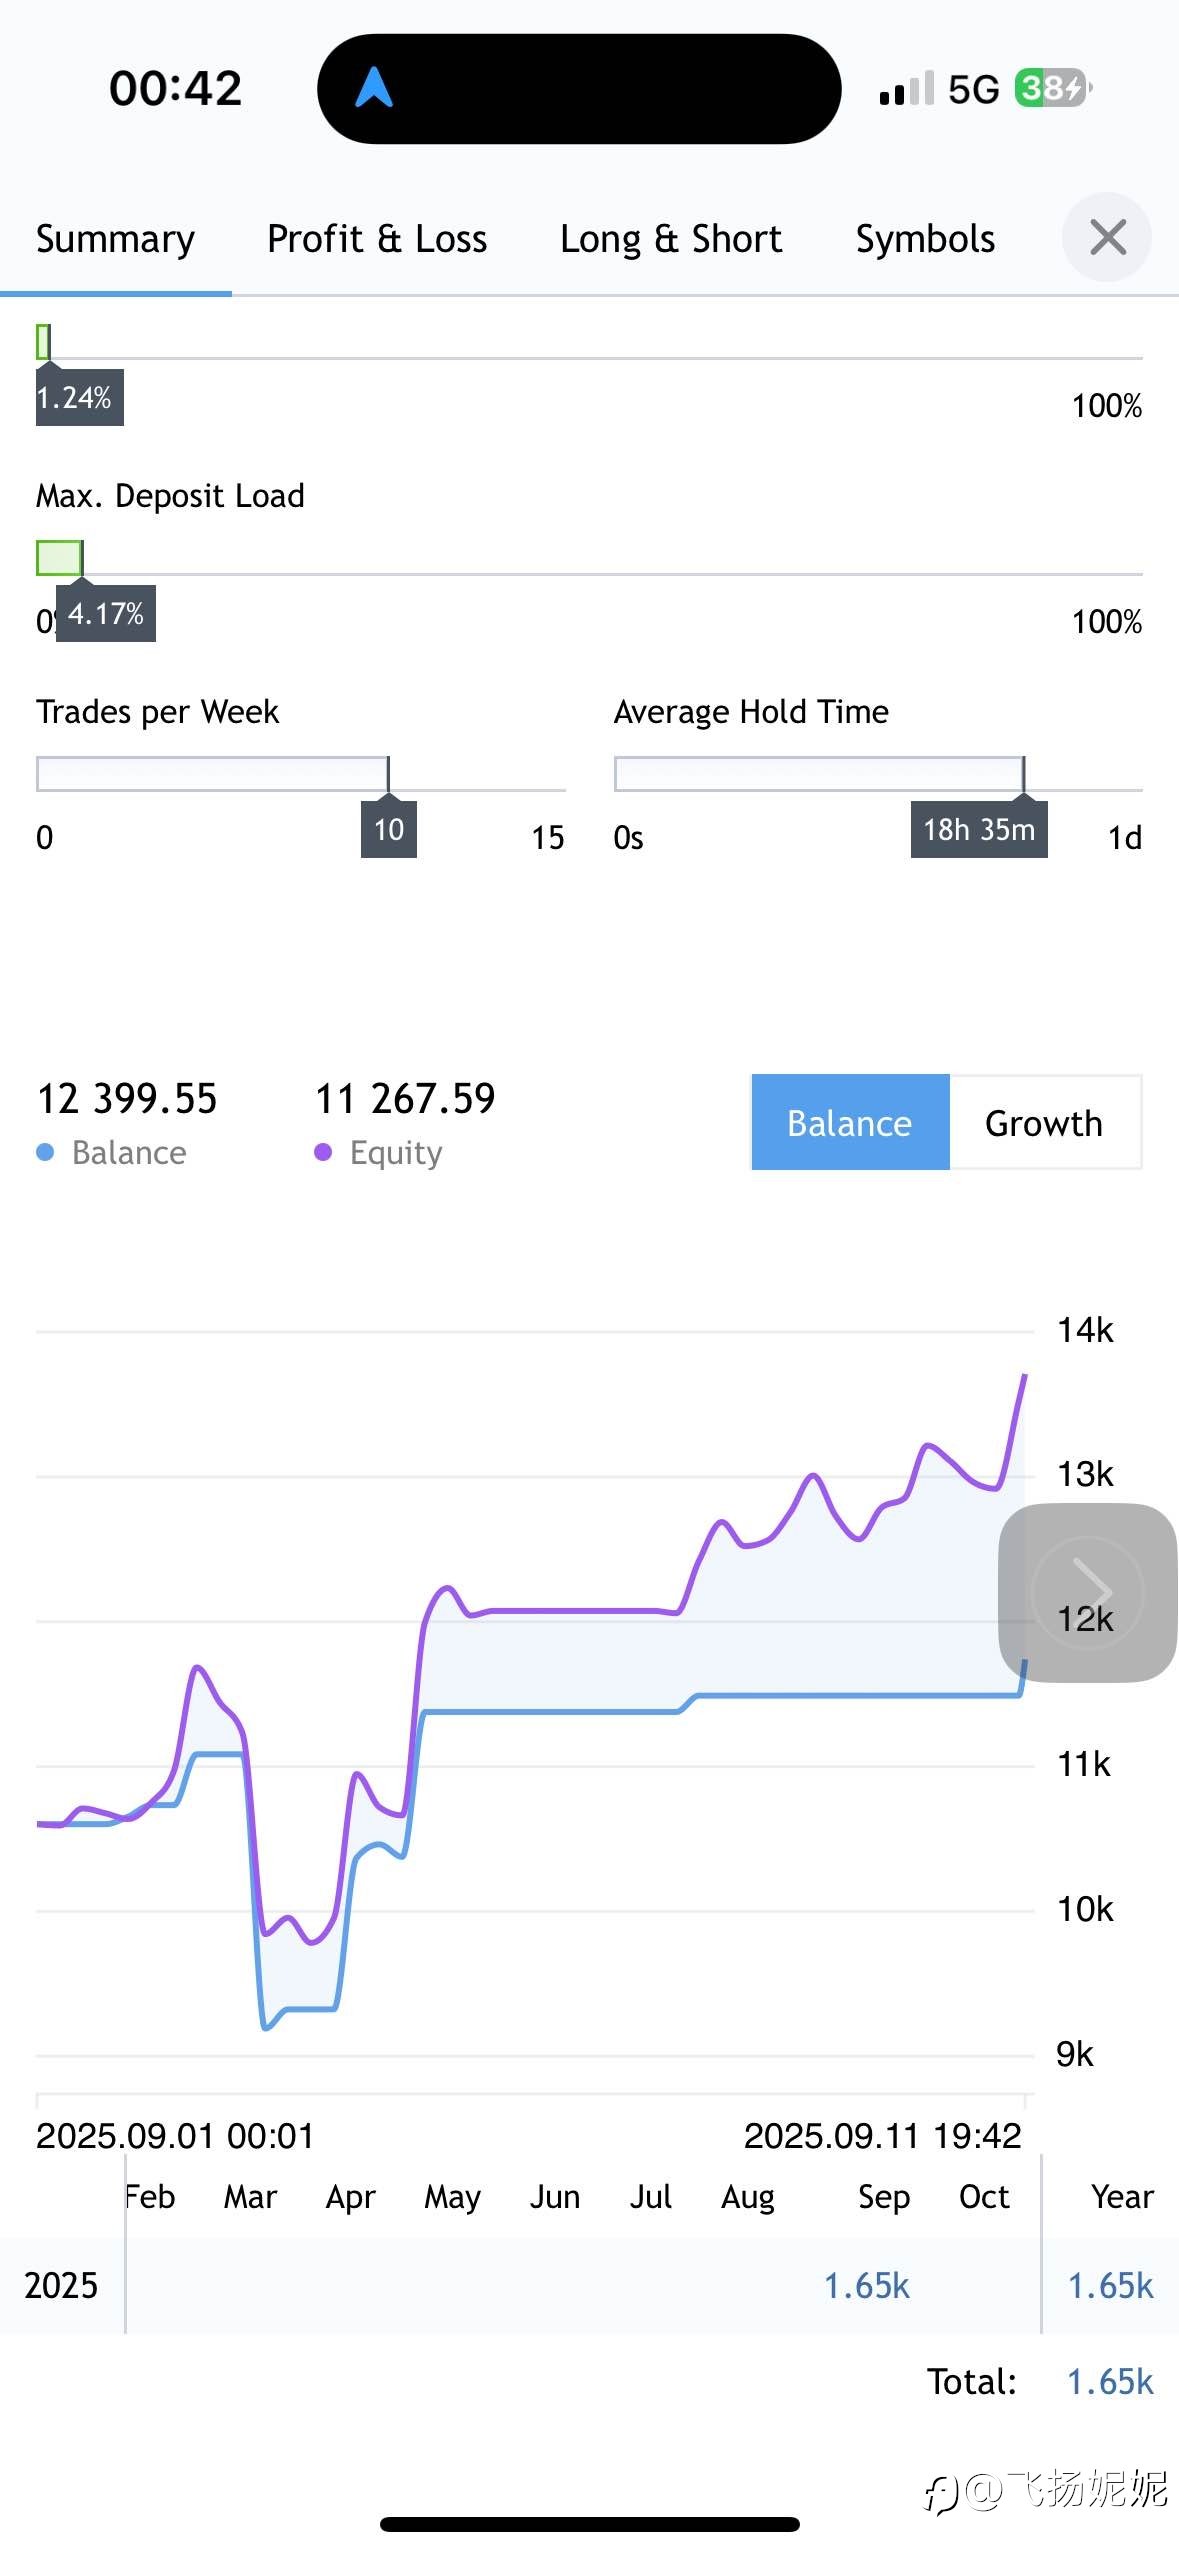Tap the purple Equity legend dot
1179x2556 pixels.
pos(323,1152)
